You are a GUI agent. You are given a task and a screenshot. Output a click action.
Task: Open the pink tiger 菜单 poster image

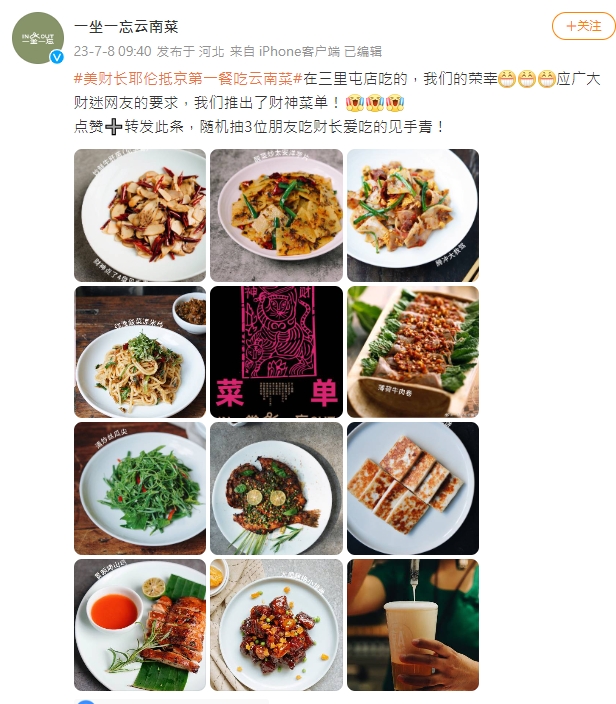[277, 352]
